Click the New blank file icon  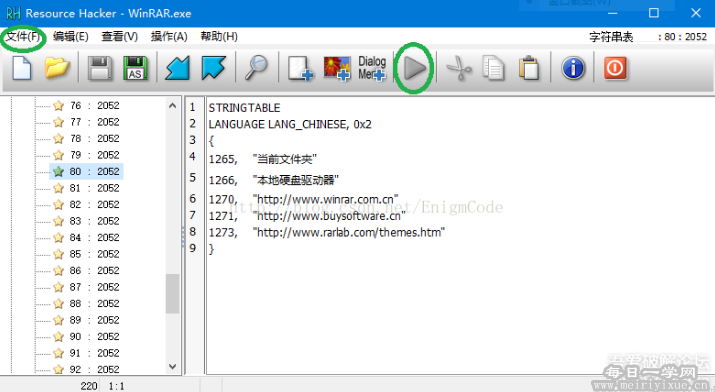pos(22,68)
